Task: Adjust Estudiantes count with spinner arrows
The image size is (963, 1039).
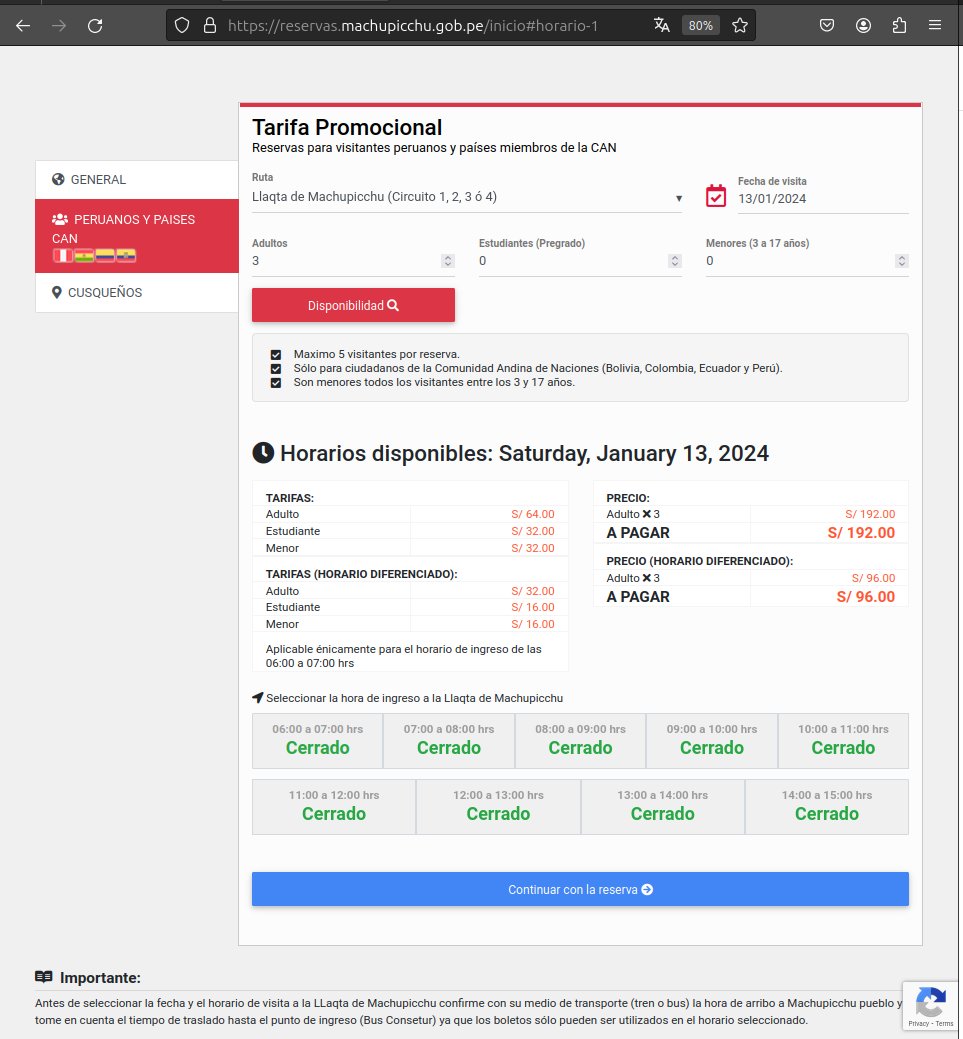Action: [675, 261]
